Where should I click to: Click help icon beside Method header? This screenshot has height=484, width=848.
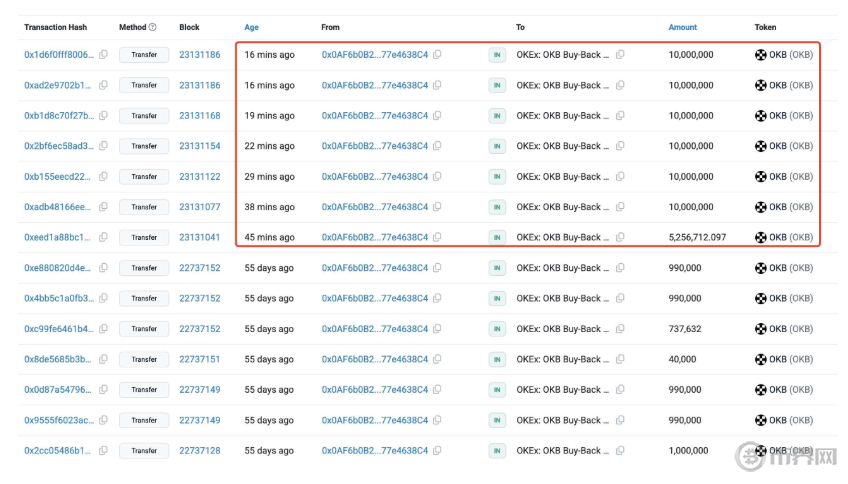point(152,27)
